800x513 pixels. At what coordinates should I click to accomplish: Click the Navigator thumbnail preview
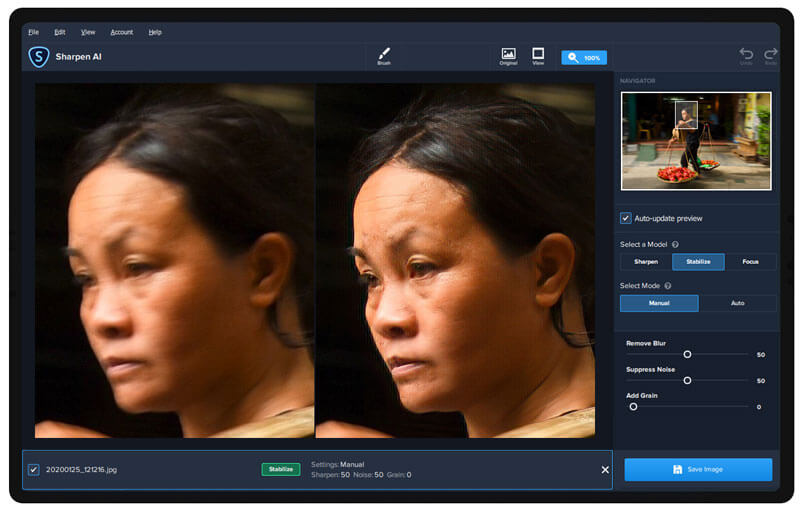tap(696, 141)
